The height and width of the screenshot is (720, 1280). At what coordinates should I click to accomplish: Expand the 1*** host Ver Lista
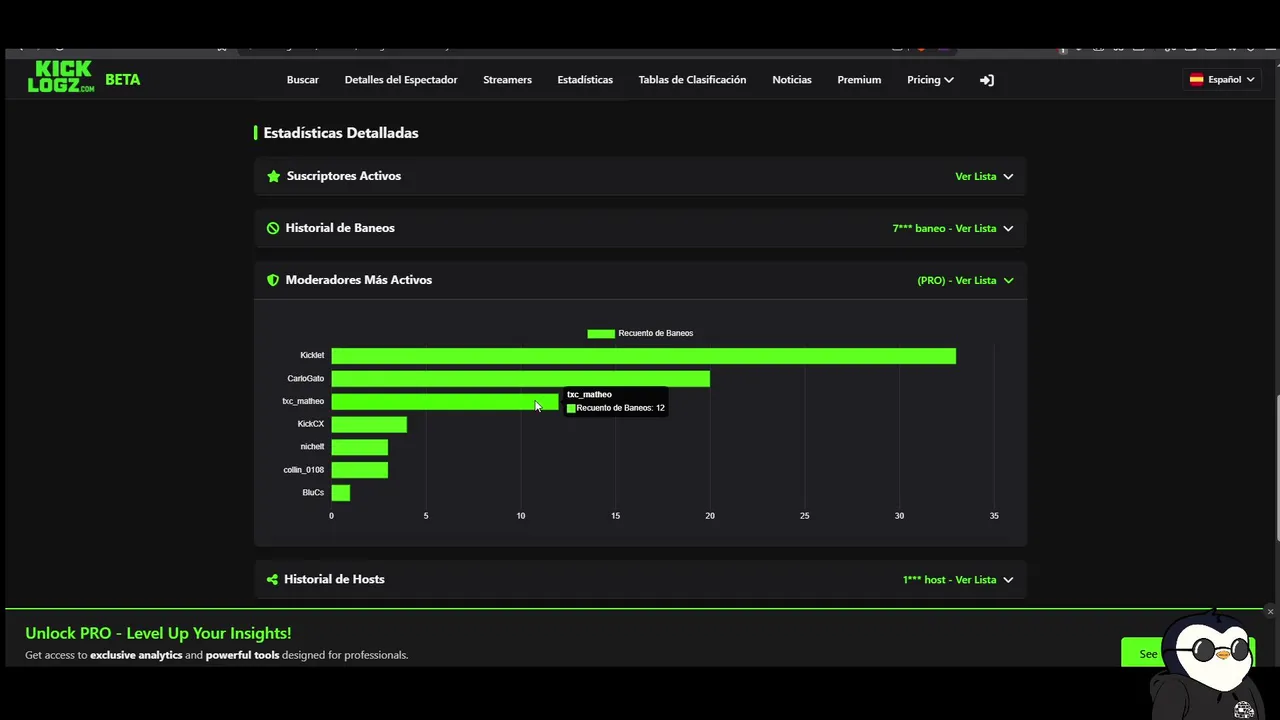[x=958, y=580]
